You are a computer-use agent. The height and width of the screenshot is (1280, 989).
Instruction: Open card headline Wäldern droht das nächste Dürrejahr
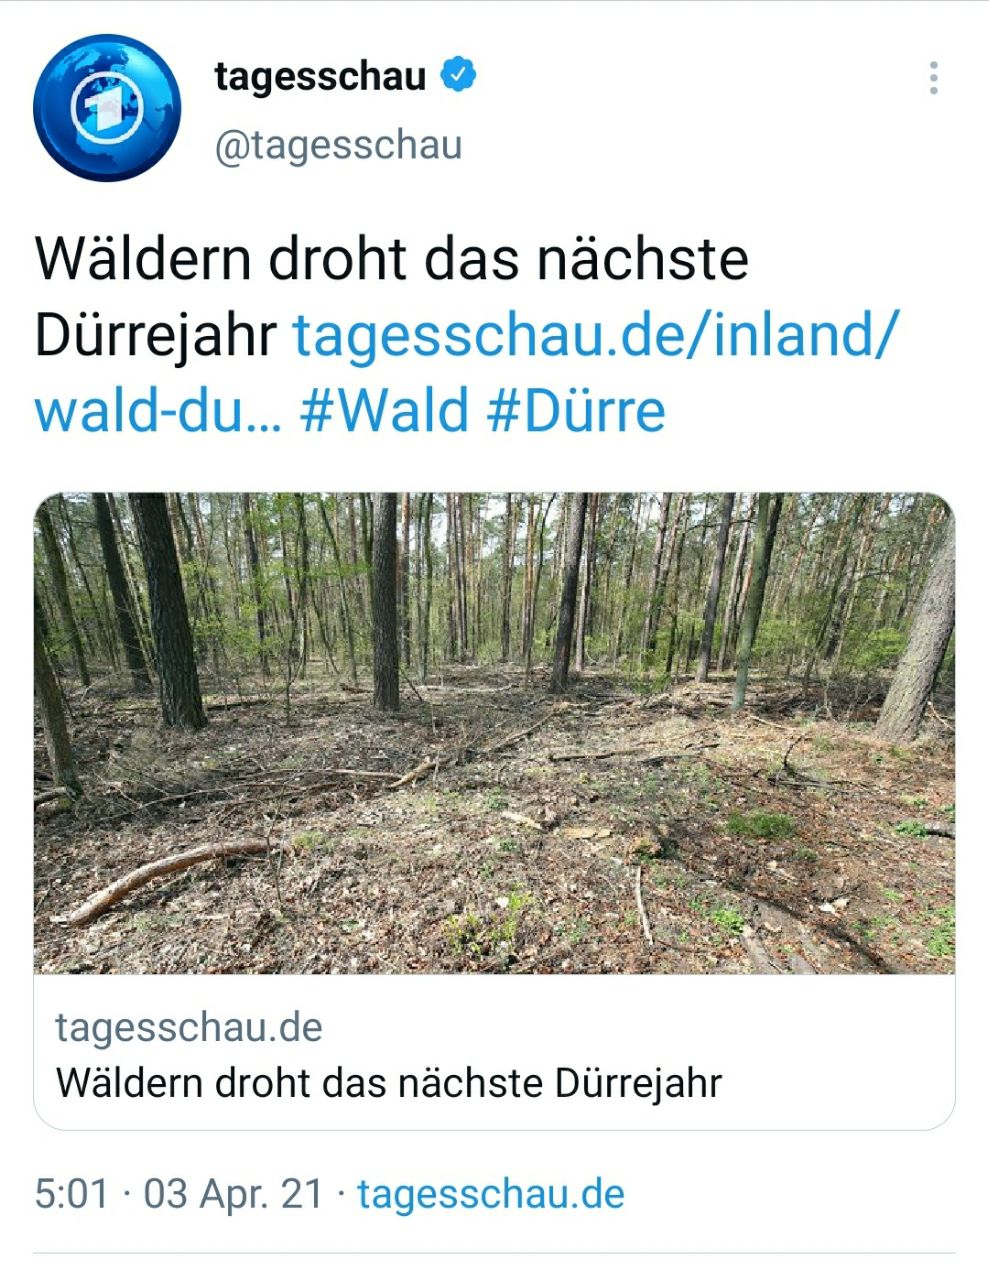[389, 1083]
